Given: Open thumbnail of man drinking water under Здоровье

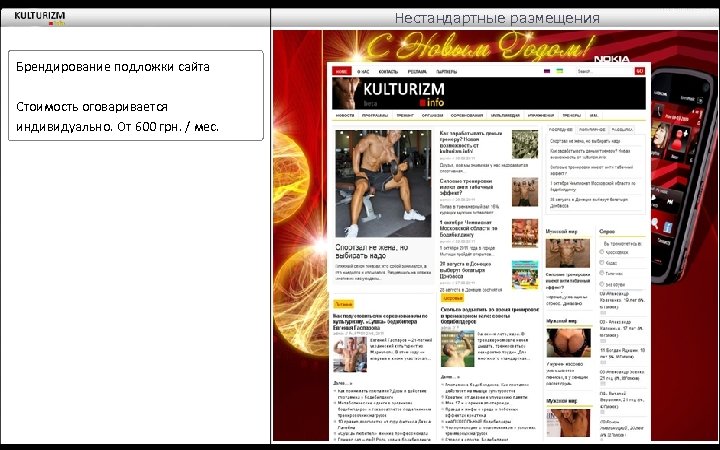Looking at the screenshot, I should click(x=457, y=348).
